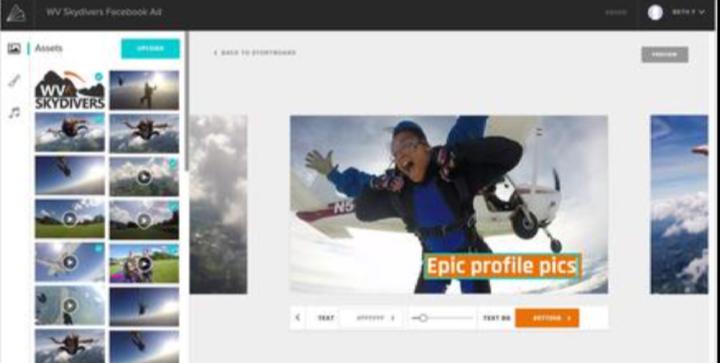This screenshot has height=363, width=720.
Task: Click Back to Storyboard link
Action: coord(255,53)
